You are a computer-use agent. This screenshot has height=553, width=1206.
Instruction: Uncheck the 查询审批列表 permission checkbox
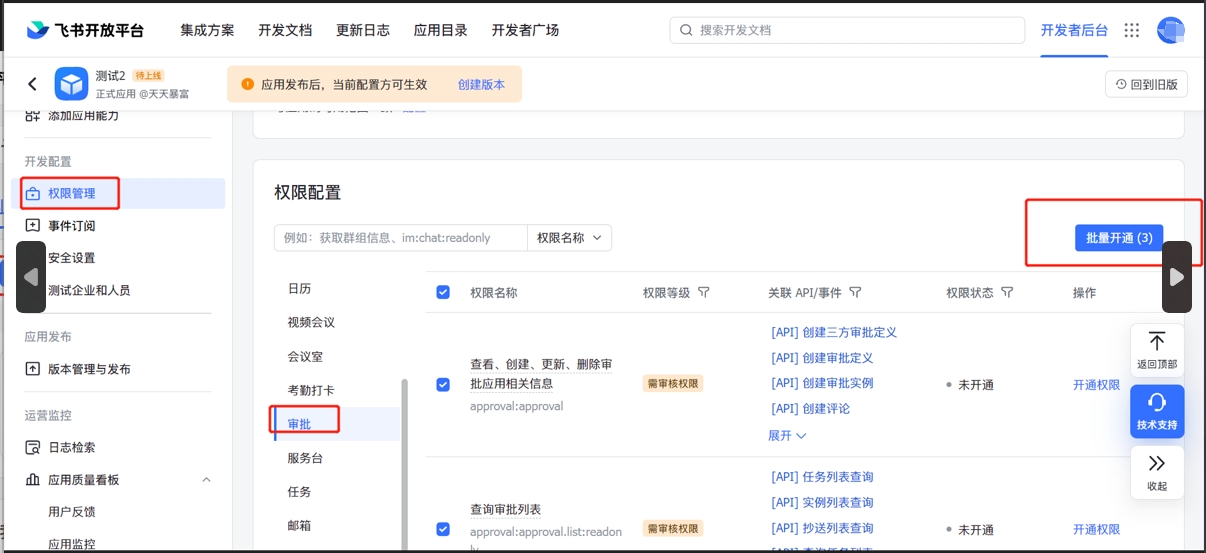[x=443, y=529]
